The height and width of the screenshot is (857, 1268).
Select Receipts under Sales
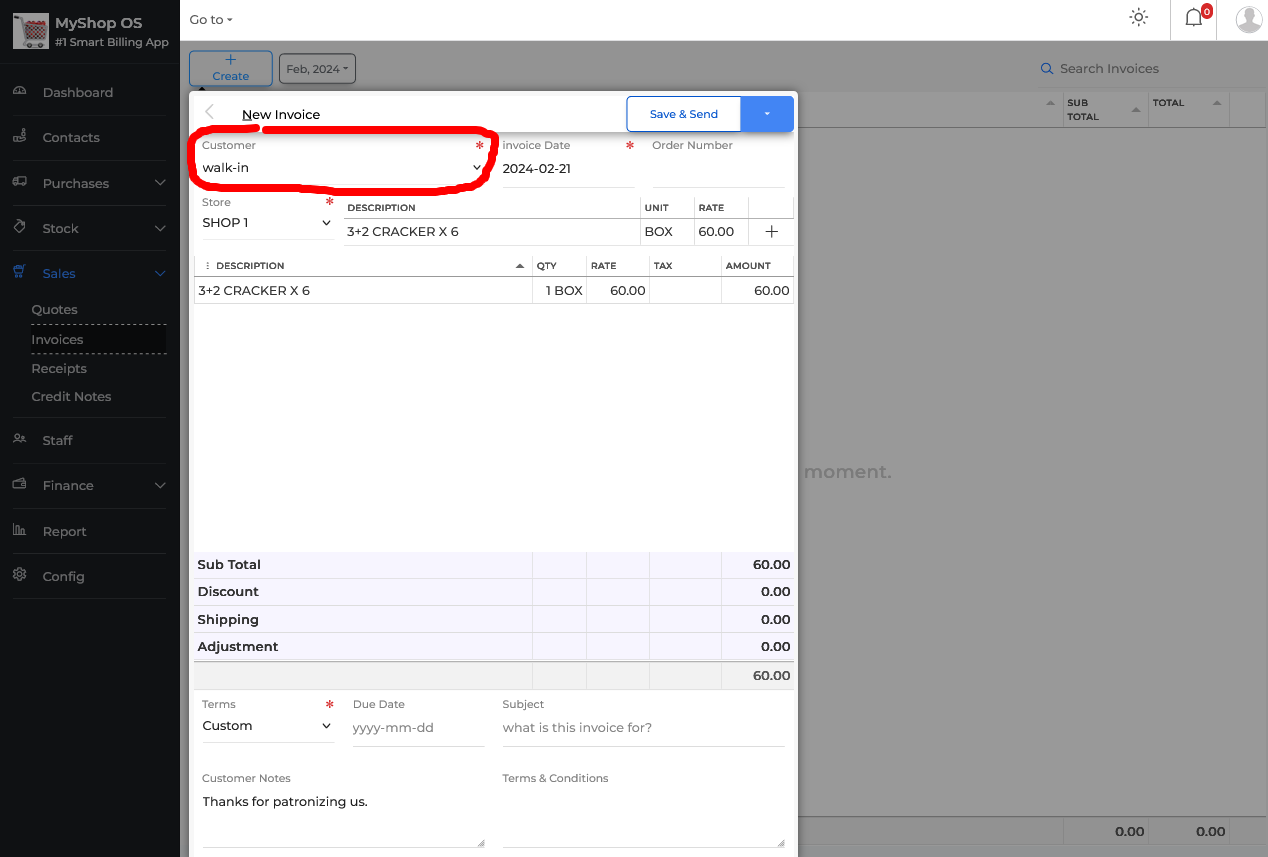pos(59,368)
